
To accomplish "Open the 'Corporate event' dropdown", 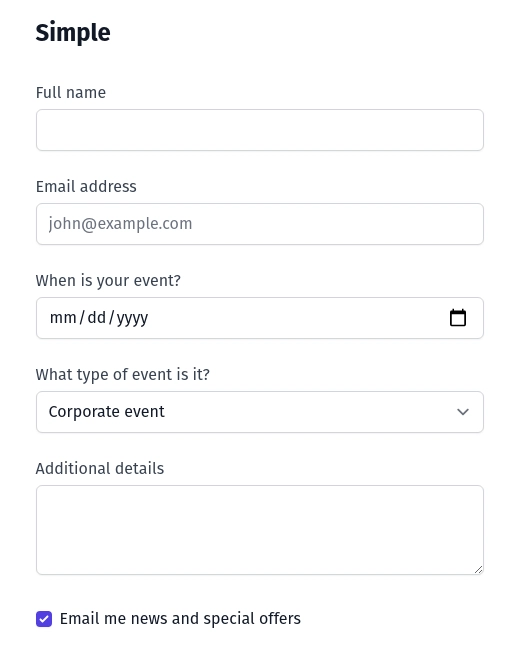I will 260,412.
